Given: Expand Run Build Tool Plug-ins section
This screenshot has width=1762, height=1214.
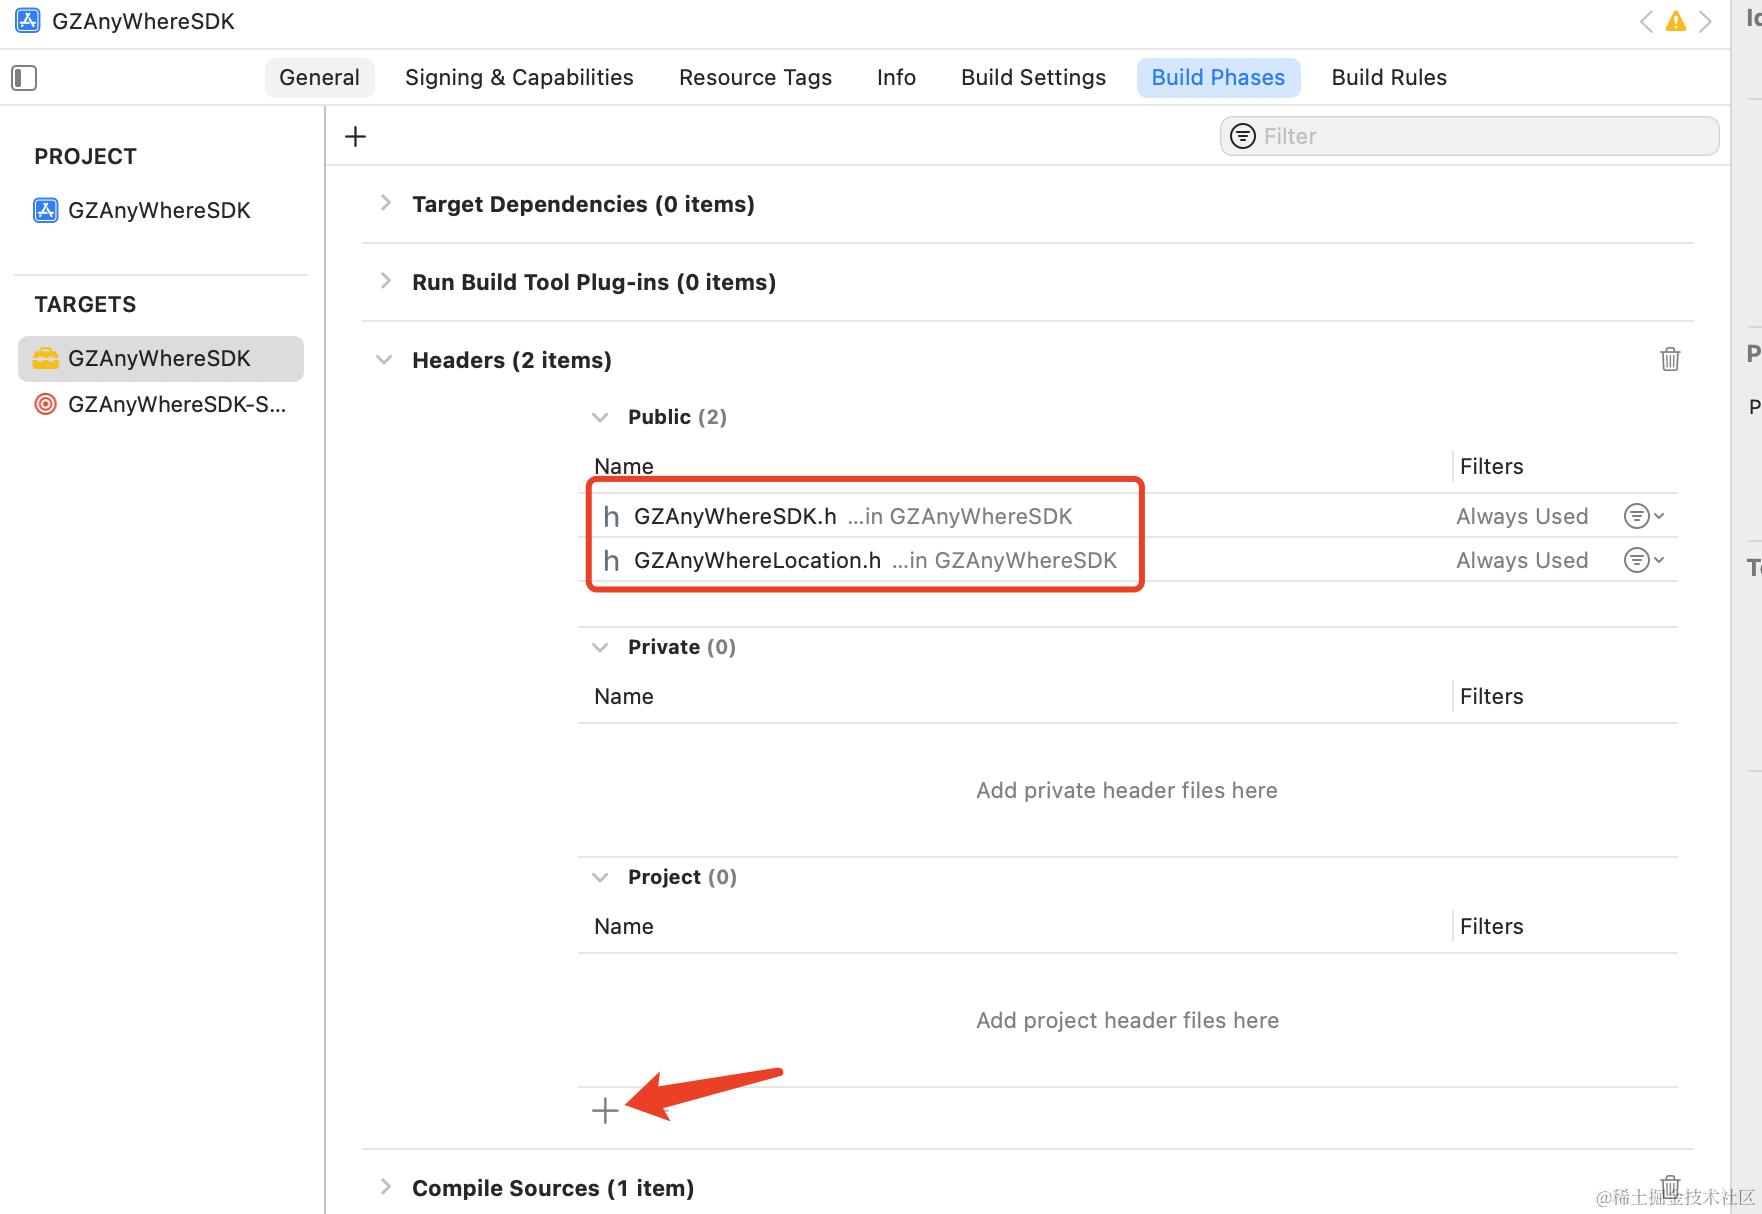Looking at the screenshot, I should click(x=385, y=281).
